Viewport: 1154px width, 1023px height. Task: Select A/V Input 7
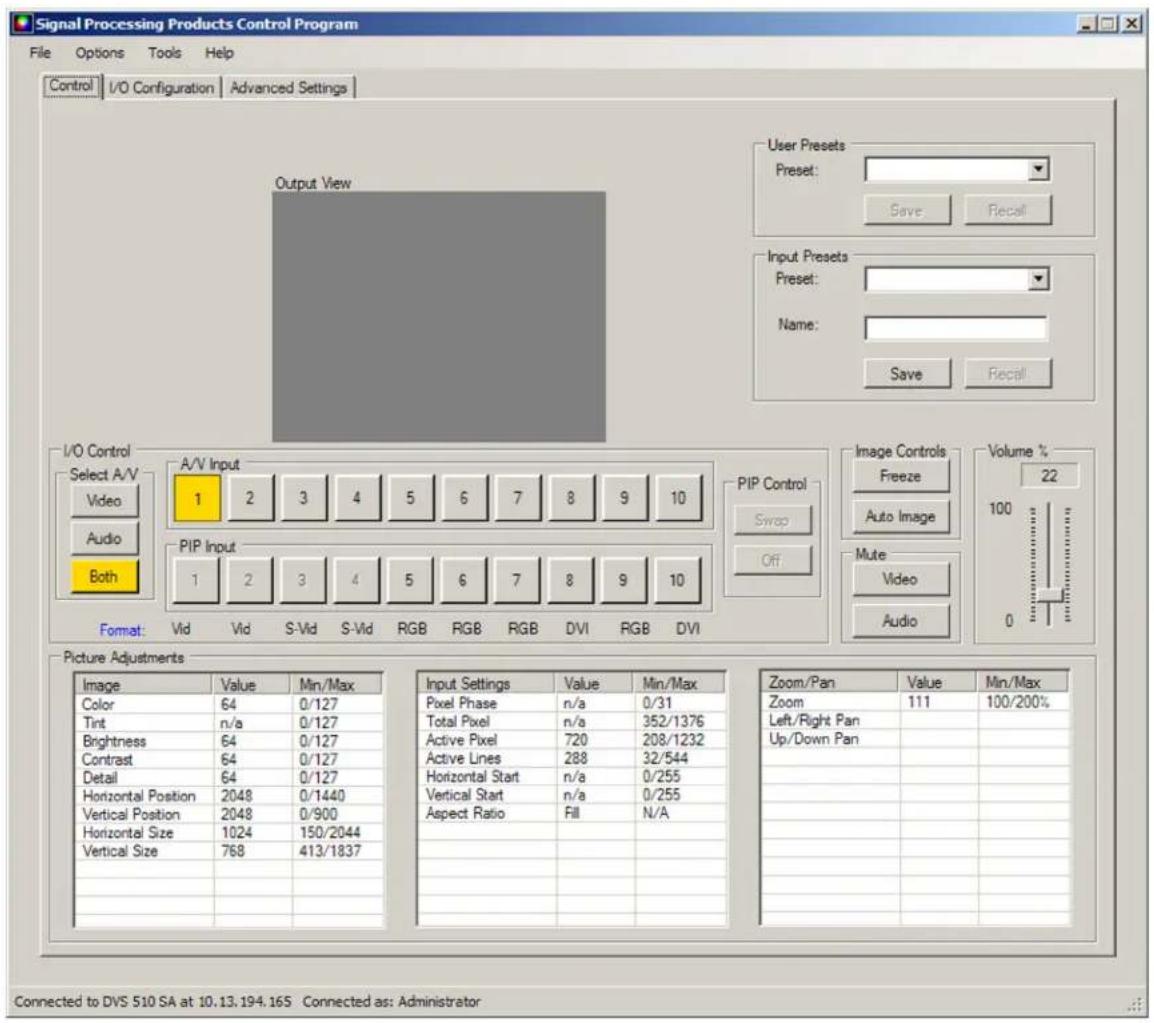(x=517, y=498)
